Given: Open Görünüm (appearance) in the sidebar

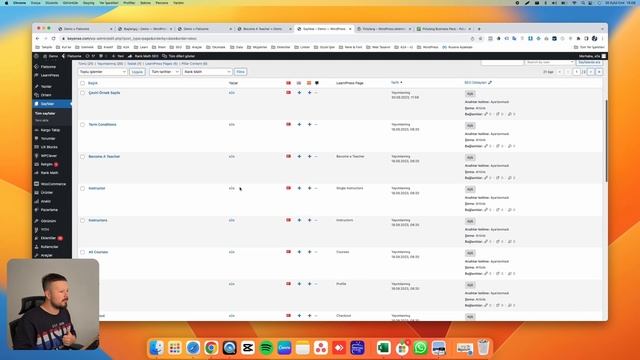Looking at the screenshot, I should (x=48, y=221).
